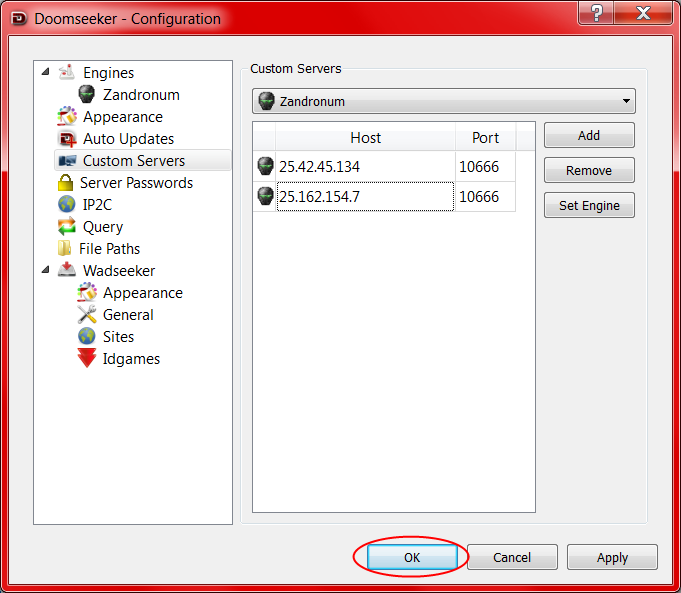Click the Auto Updates icon
681x593 pixels.
[x=66, y=139]
